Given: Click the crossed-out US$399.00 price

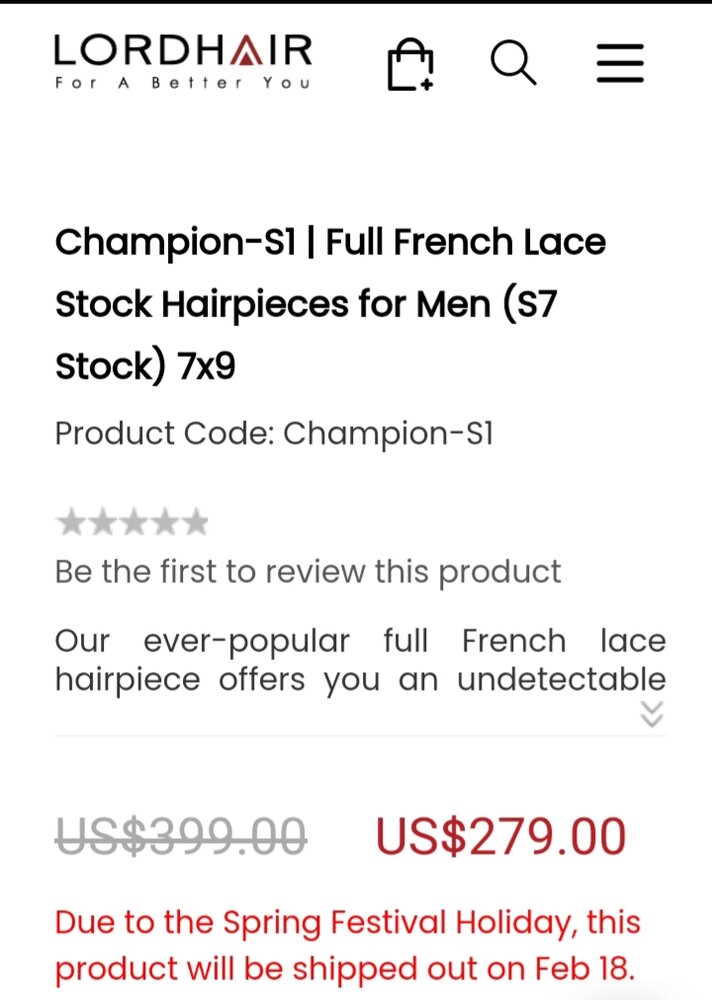Looking at the screenshot, I should [x=181, y=836].
